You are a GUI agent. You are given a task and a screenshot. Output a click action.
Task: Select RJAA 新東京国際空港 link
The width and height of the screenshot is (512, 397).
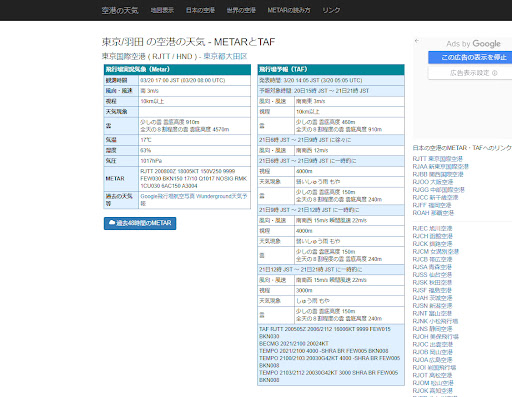click(x=441, y=166)
